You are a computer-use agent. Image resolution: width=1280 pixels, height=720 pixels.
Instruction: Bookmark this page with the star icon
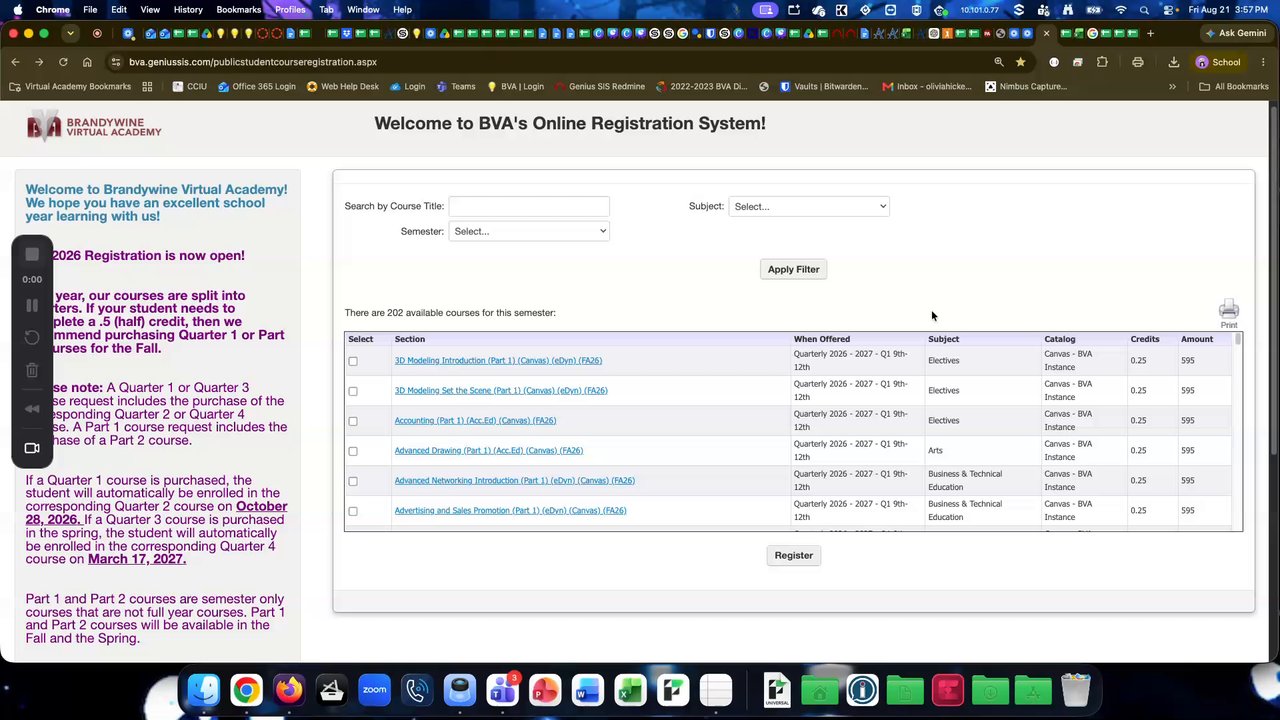click(1020, 62)
